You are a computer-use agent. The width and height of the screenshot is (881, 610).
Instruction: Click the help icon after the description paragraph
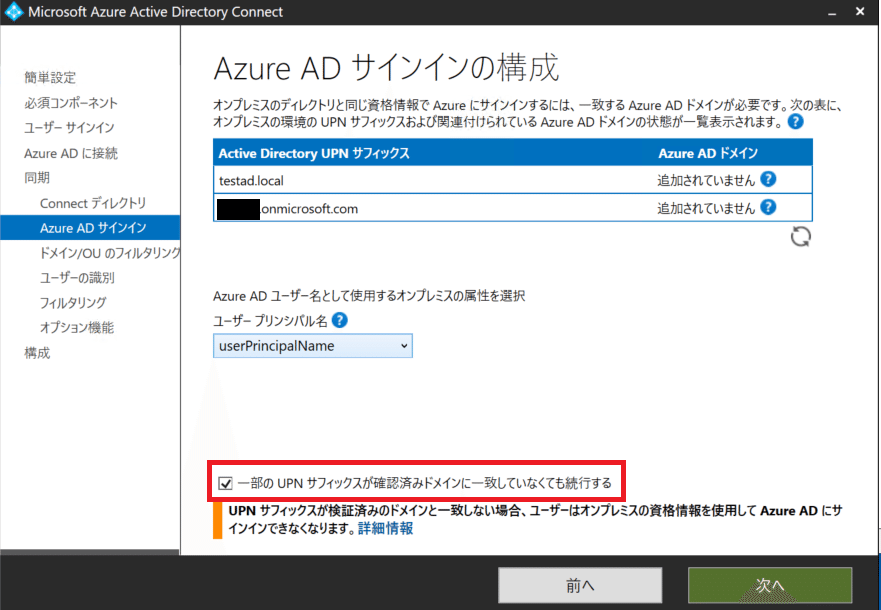(795, 121)
